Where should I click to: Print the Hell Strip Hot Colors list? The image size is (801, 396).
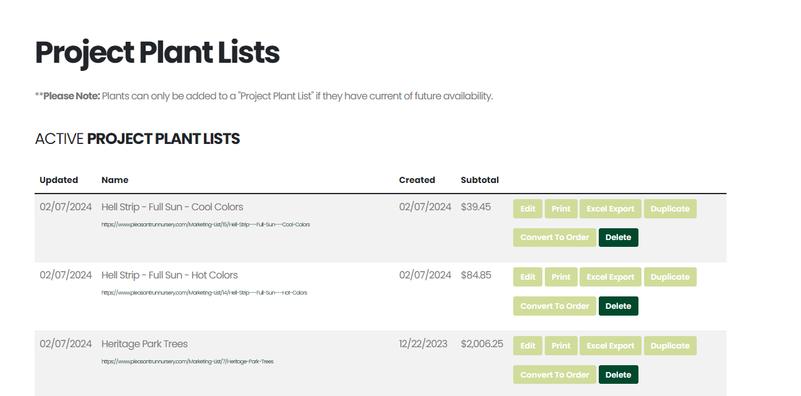pos(561,277)
